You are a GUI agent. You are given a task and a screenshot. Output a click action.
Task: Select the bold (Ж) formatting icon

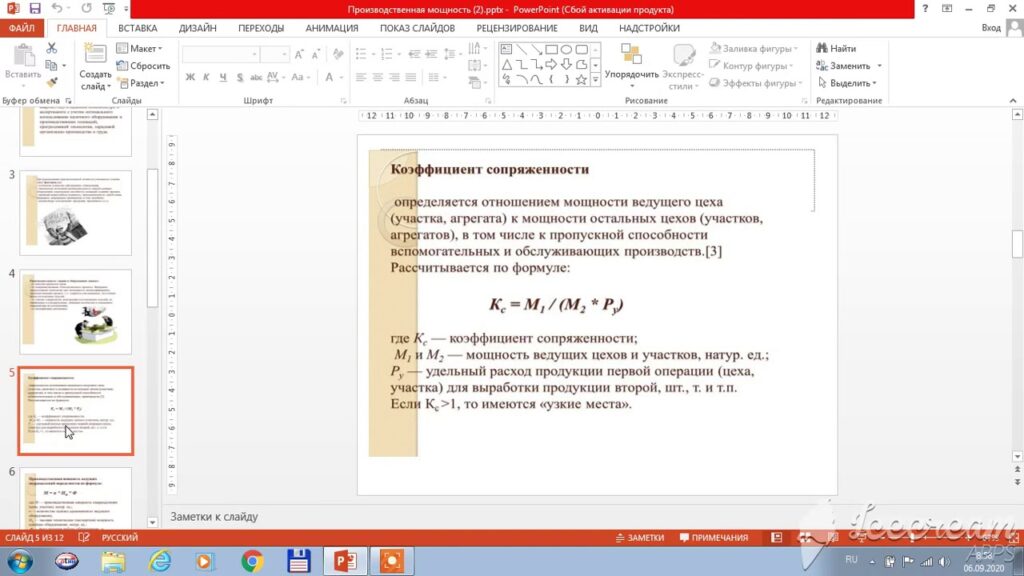(191, 75)
